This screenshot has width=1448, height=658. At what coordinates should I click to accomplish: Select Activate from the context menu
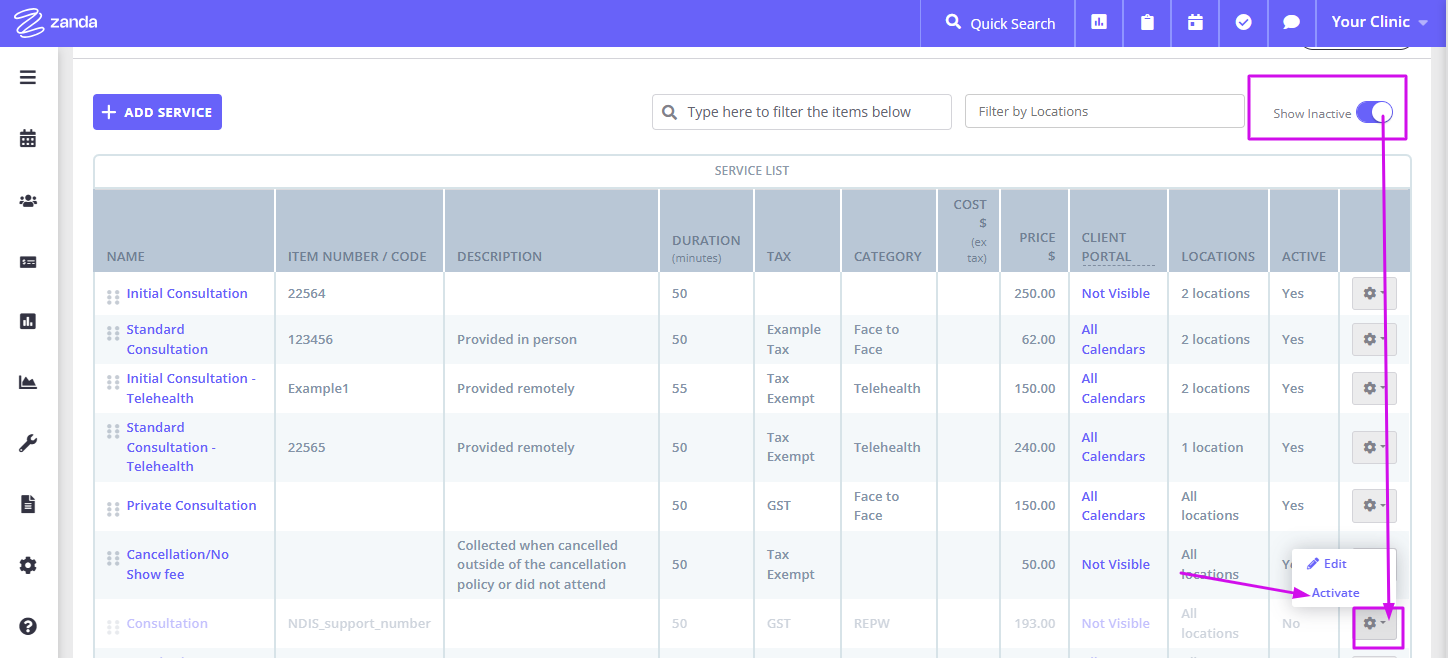(1335, 593)
